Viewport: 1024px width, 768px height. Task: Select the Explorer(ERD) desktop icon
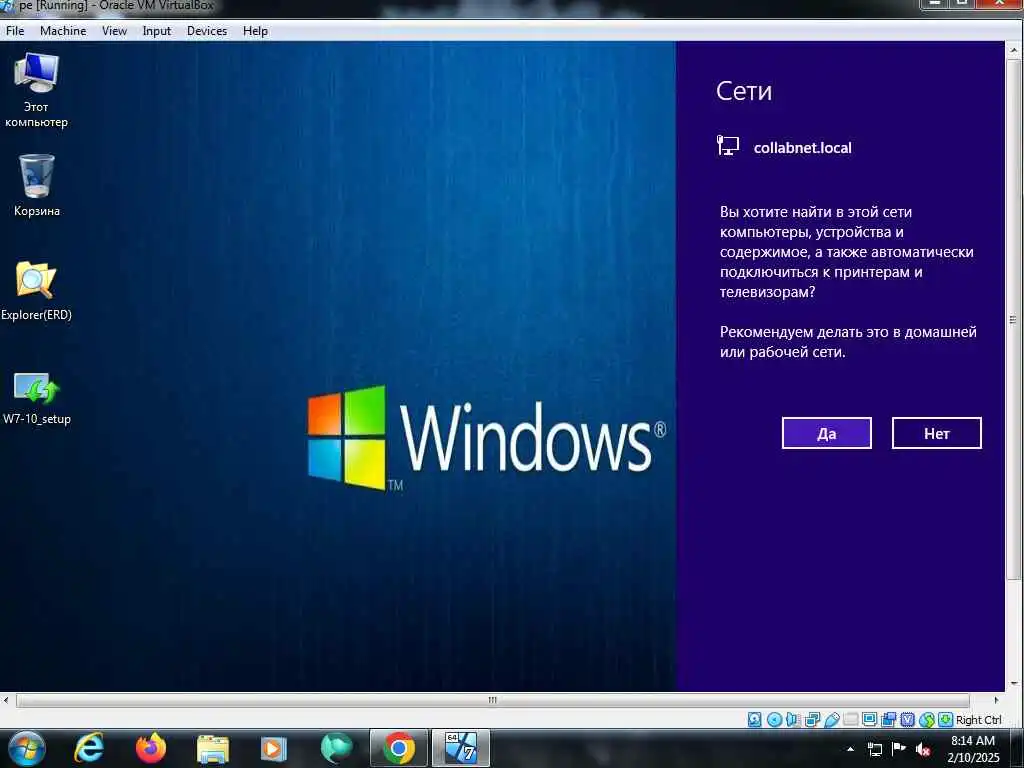[x=36, y=291]
